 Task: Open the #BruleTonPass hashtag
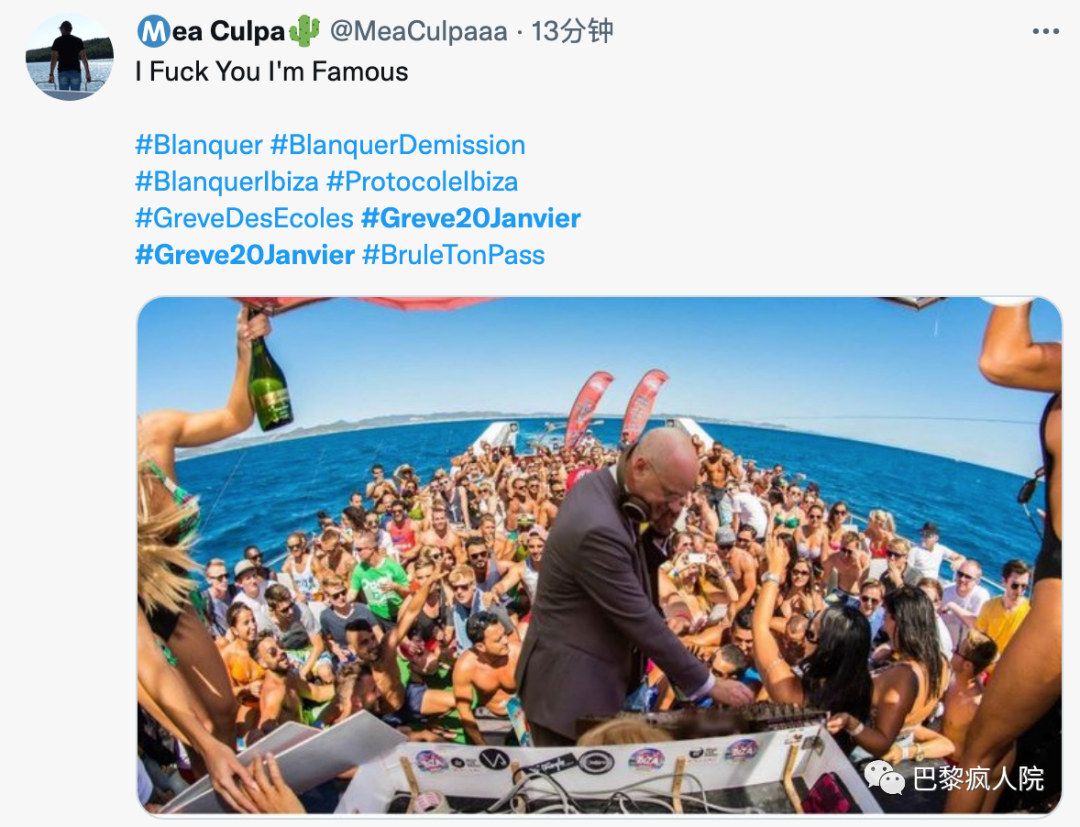coord(453,255)
